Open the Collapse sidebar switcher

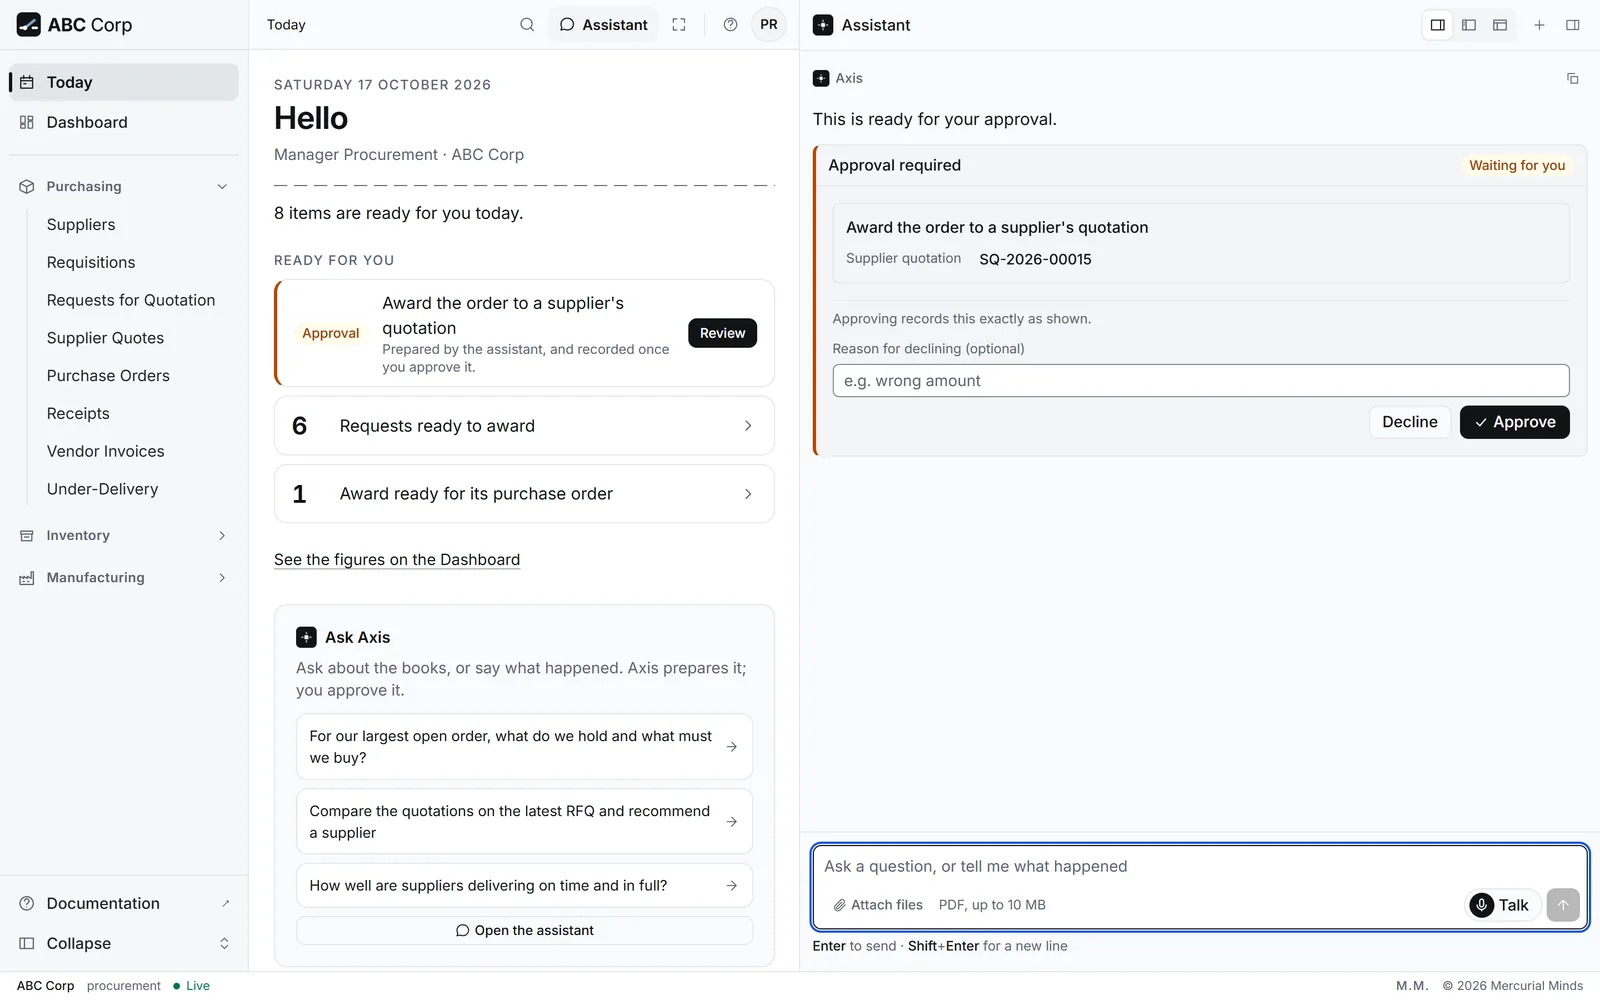124,943
